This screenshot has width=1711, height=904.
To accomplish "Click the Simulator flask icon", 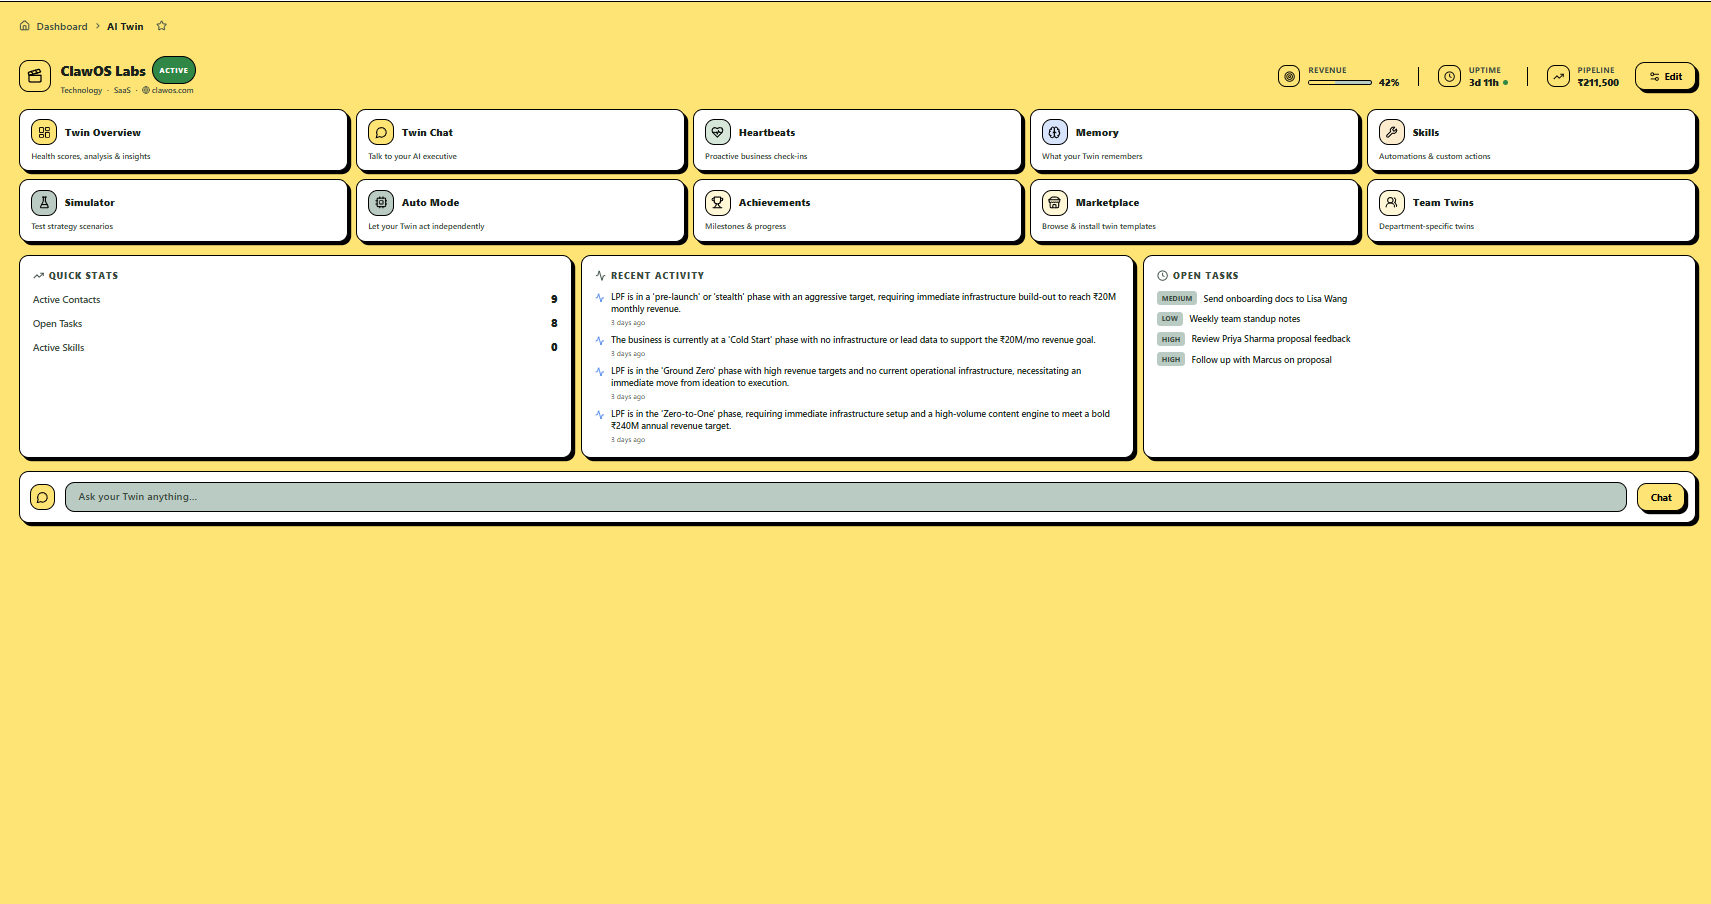I will pyautogui.click(x=44, y=202).
